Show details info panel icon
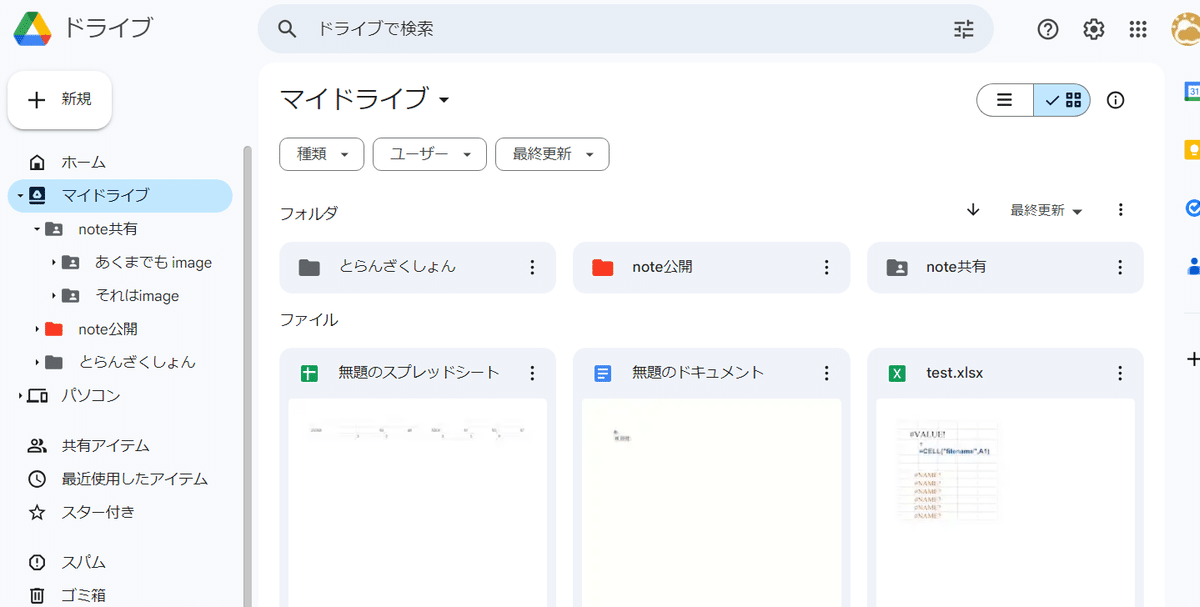1200x607 pixels. click(1116, 100)
